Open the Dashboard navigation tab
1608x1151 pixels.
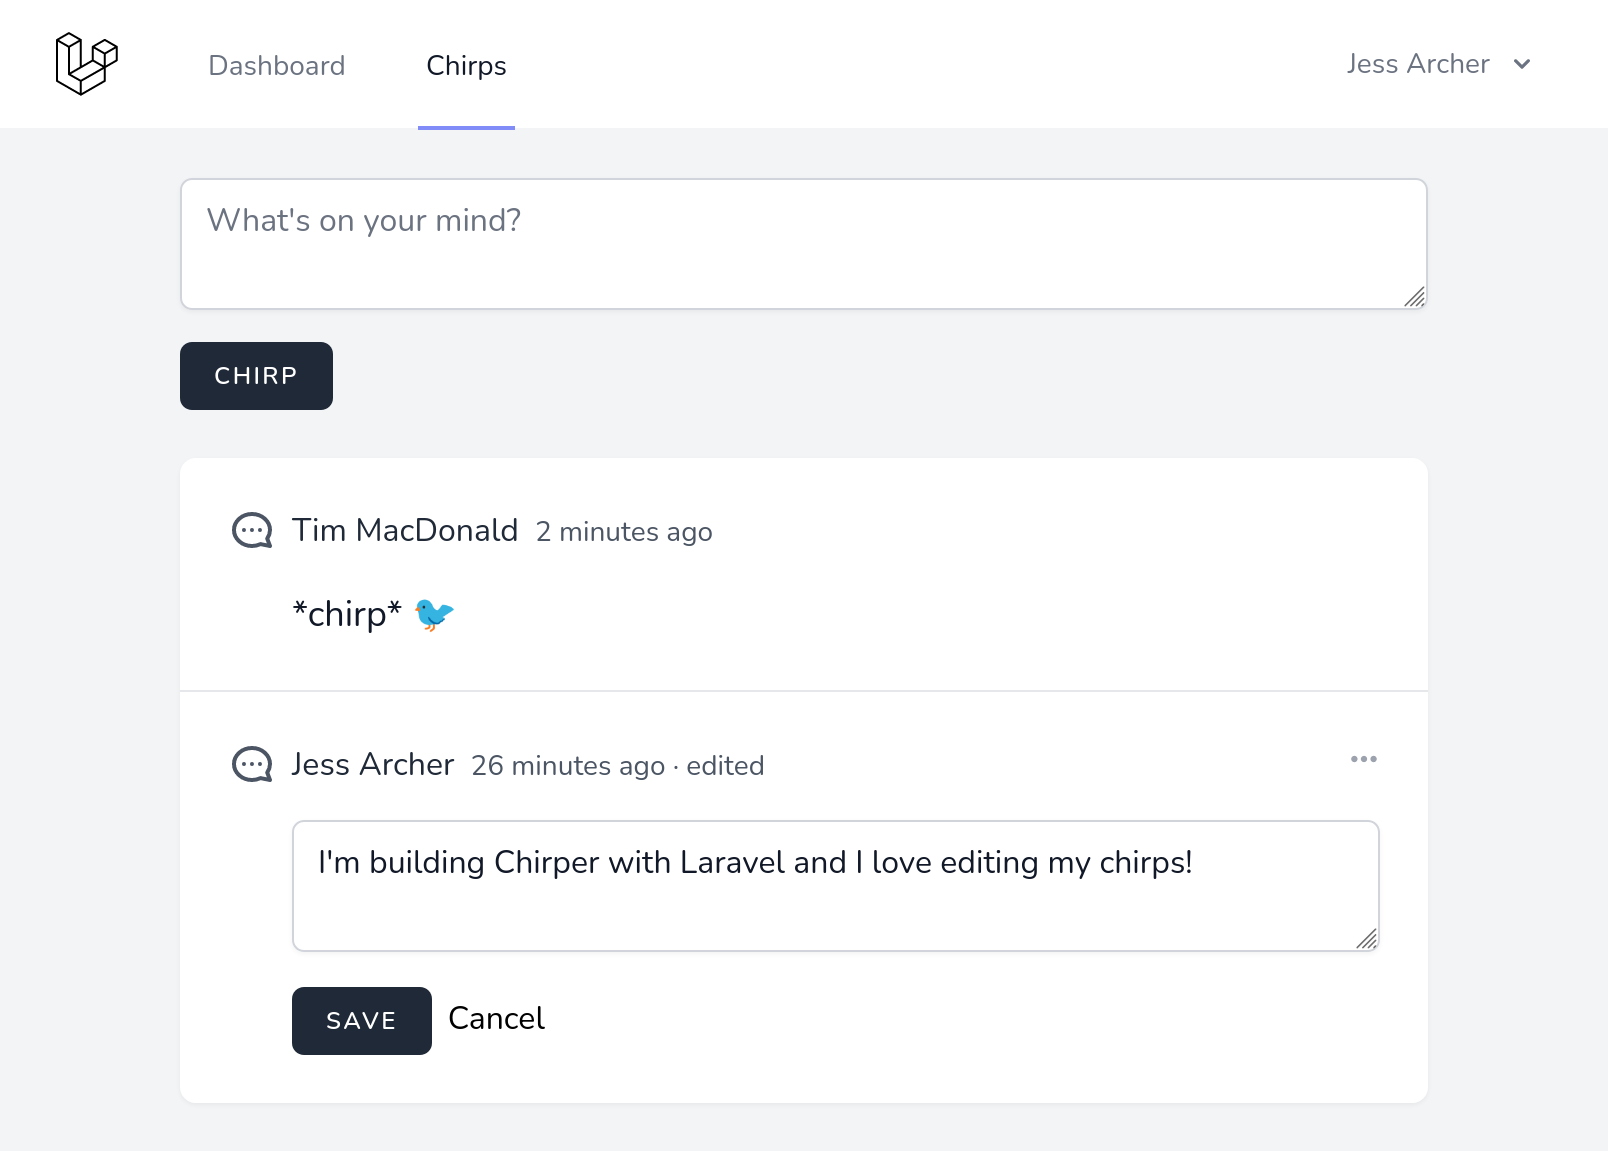(x=276, y=66)
